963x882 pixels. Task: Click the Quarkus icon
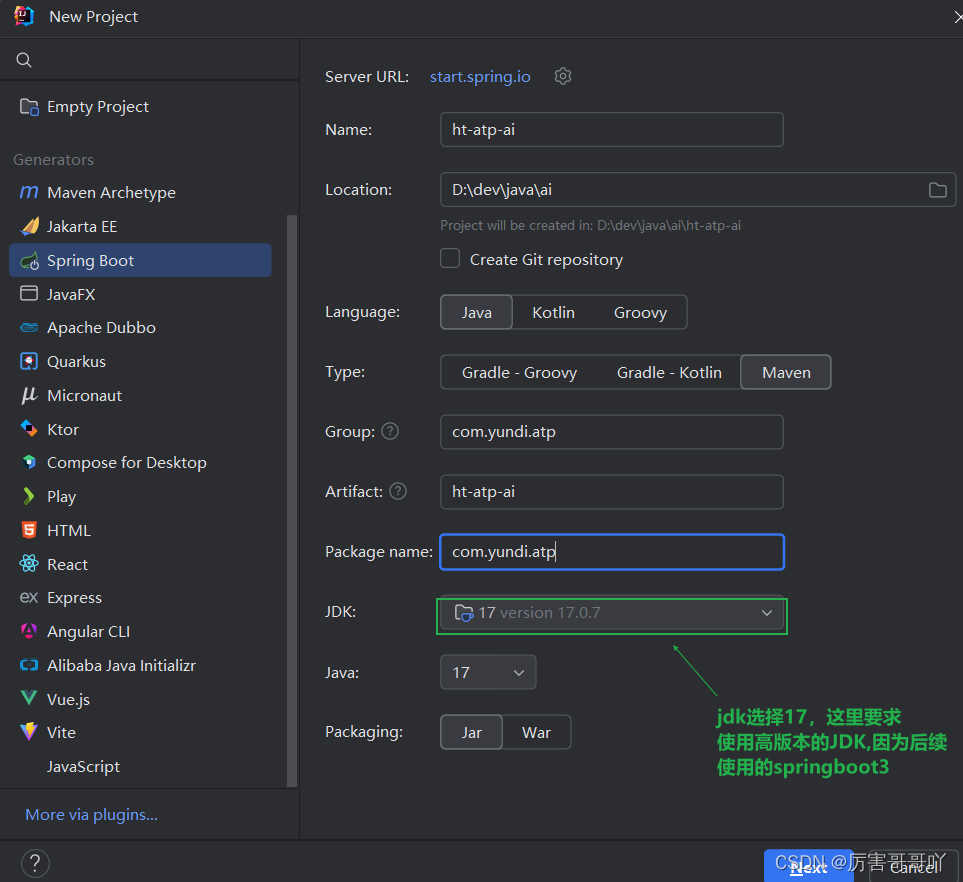point(29,361)
